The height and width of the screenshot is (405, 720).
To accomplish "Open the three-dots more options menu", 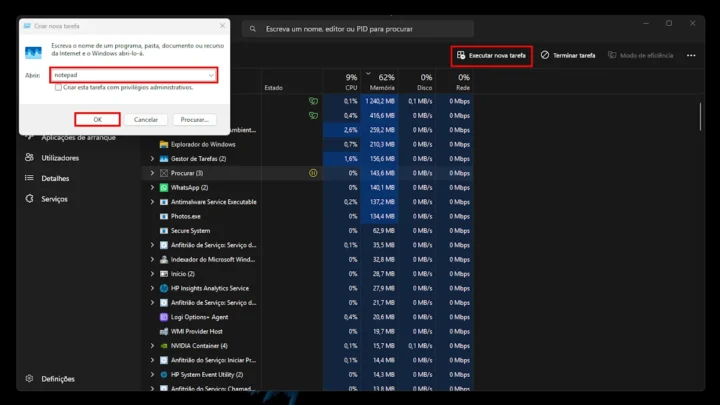I will point(690,55).
